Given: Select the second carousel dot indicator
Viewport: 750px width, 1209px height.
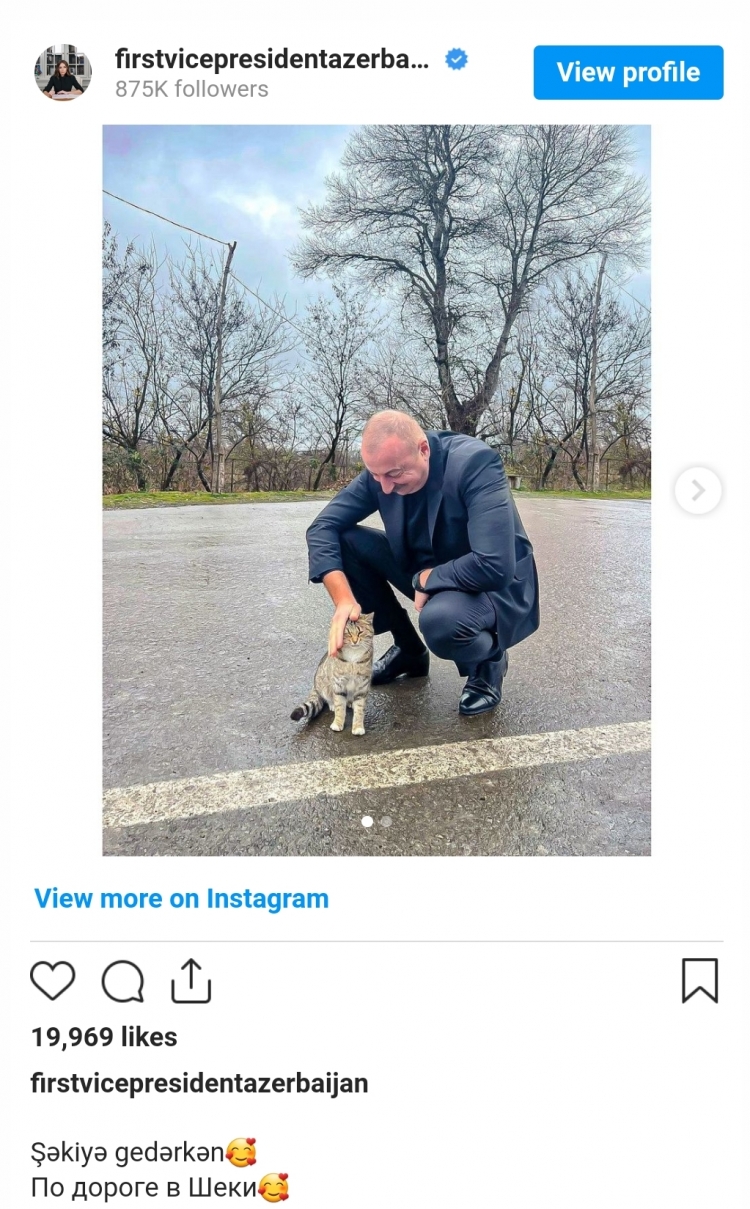Looking at the screenshot, I should 386,821.
